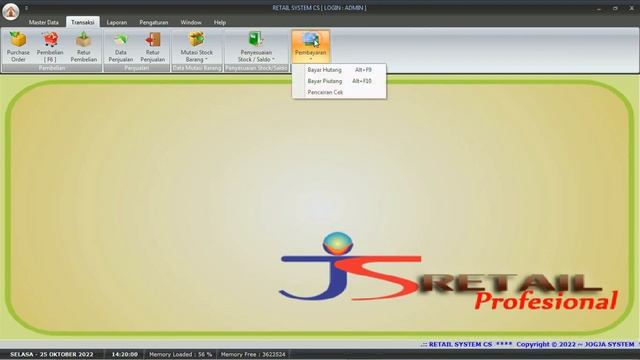Click Memory Free : 3622524 status entry

(x=253, y=354)
